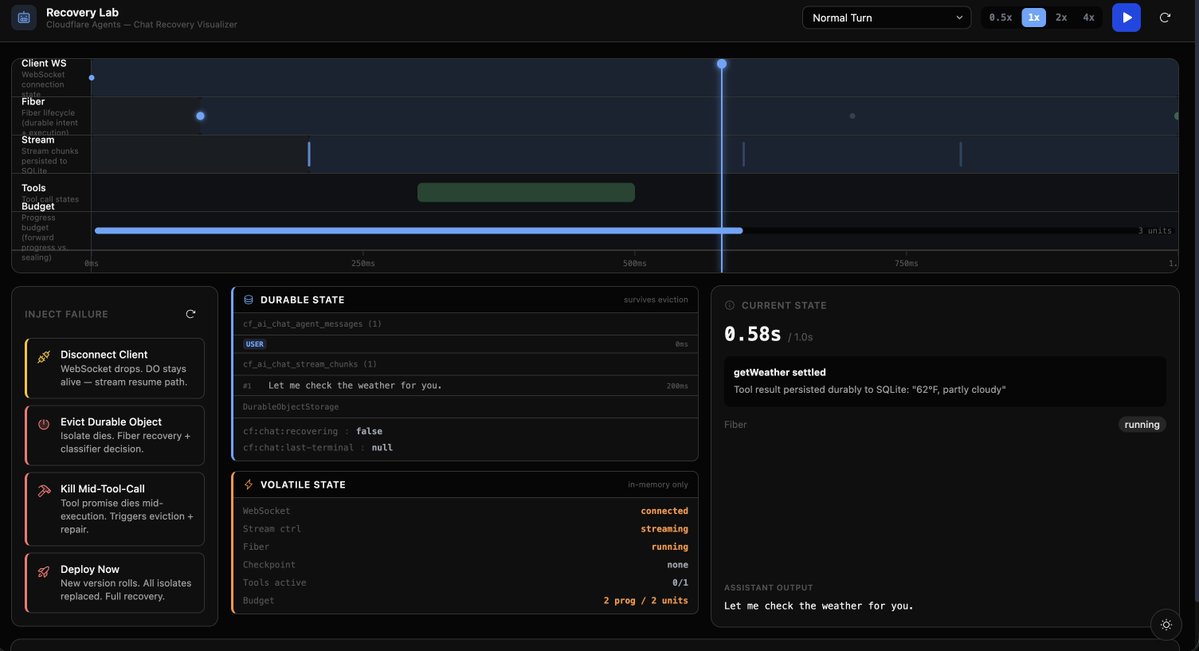Click the Deploy Now rocket icon
This screenshot has width=1199, height=651.
44,571
